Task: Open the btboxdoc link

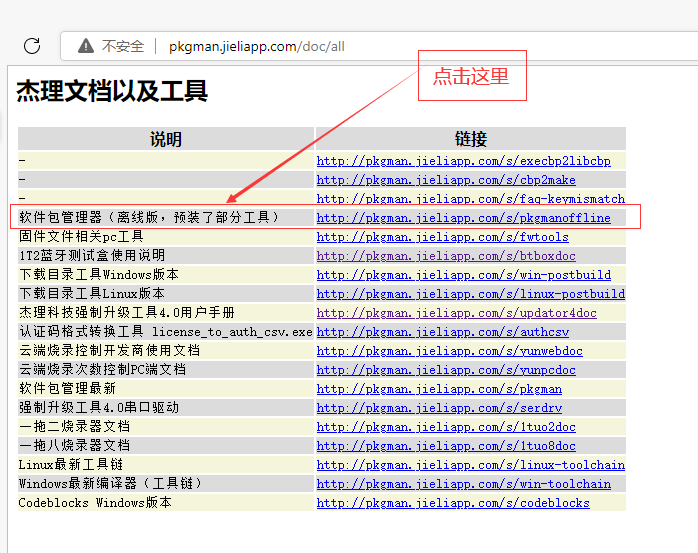Action: [x=446, y=256]
